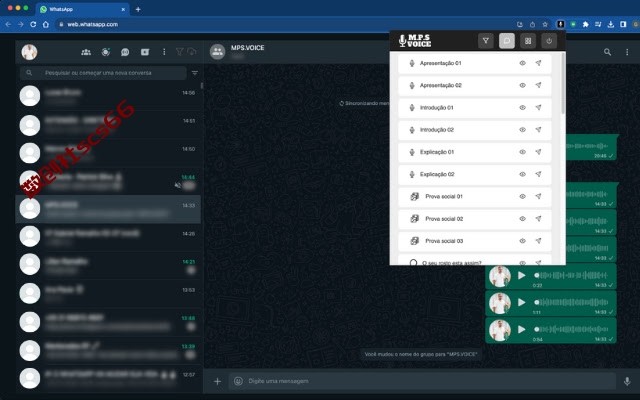Preview Prova social 02 with eye icon
Image resolution: width=640 pixels, height=400 pixels.
(x=522, y=219)
